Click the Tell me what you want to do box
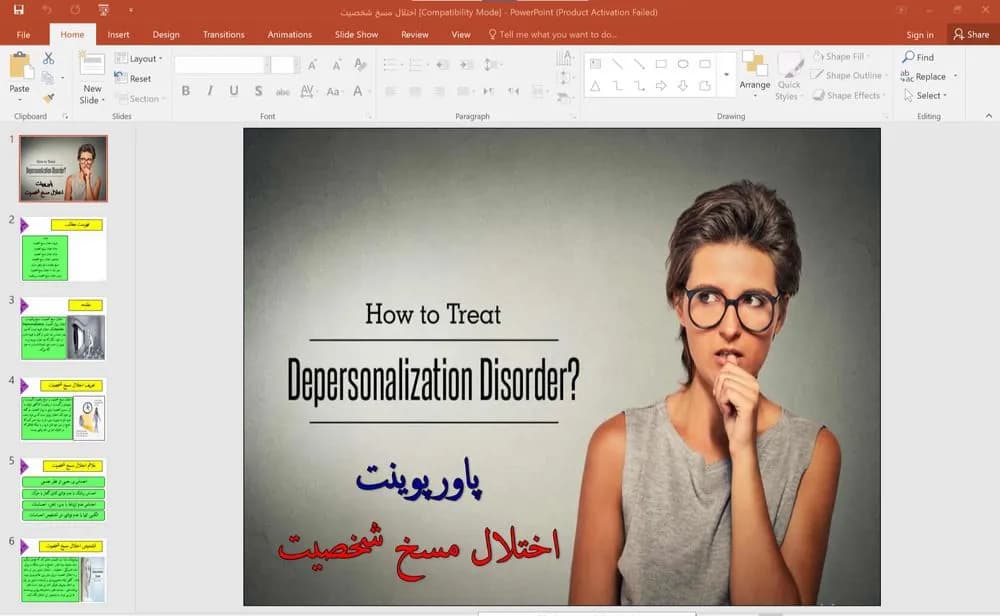Image resolution: width=1000 pixels, height=616 pixels. (x=552, y=34)
